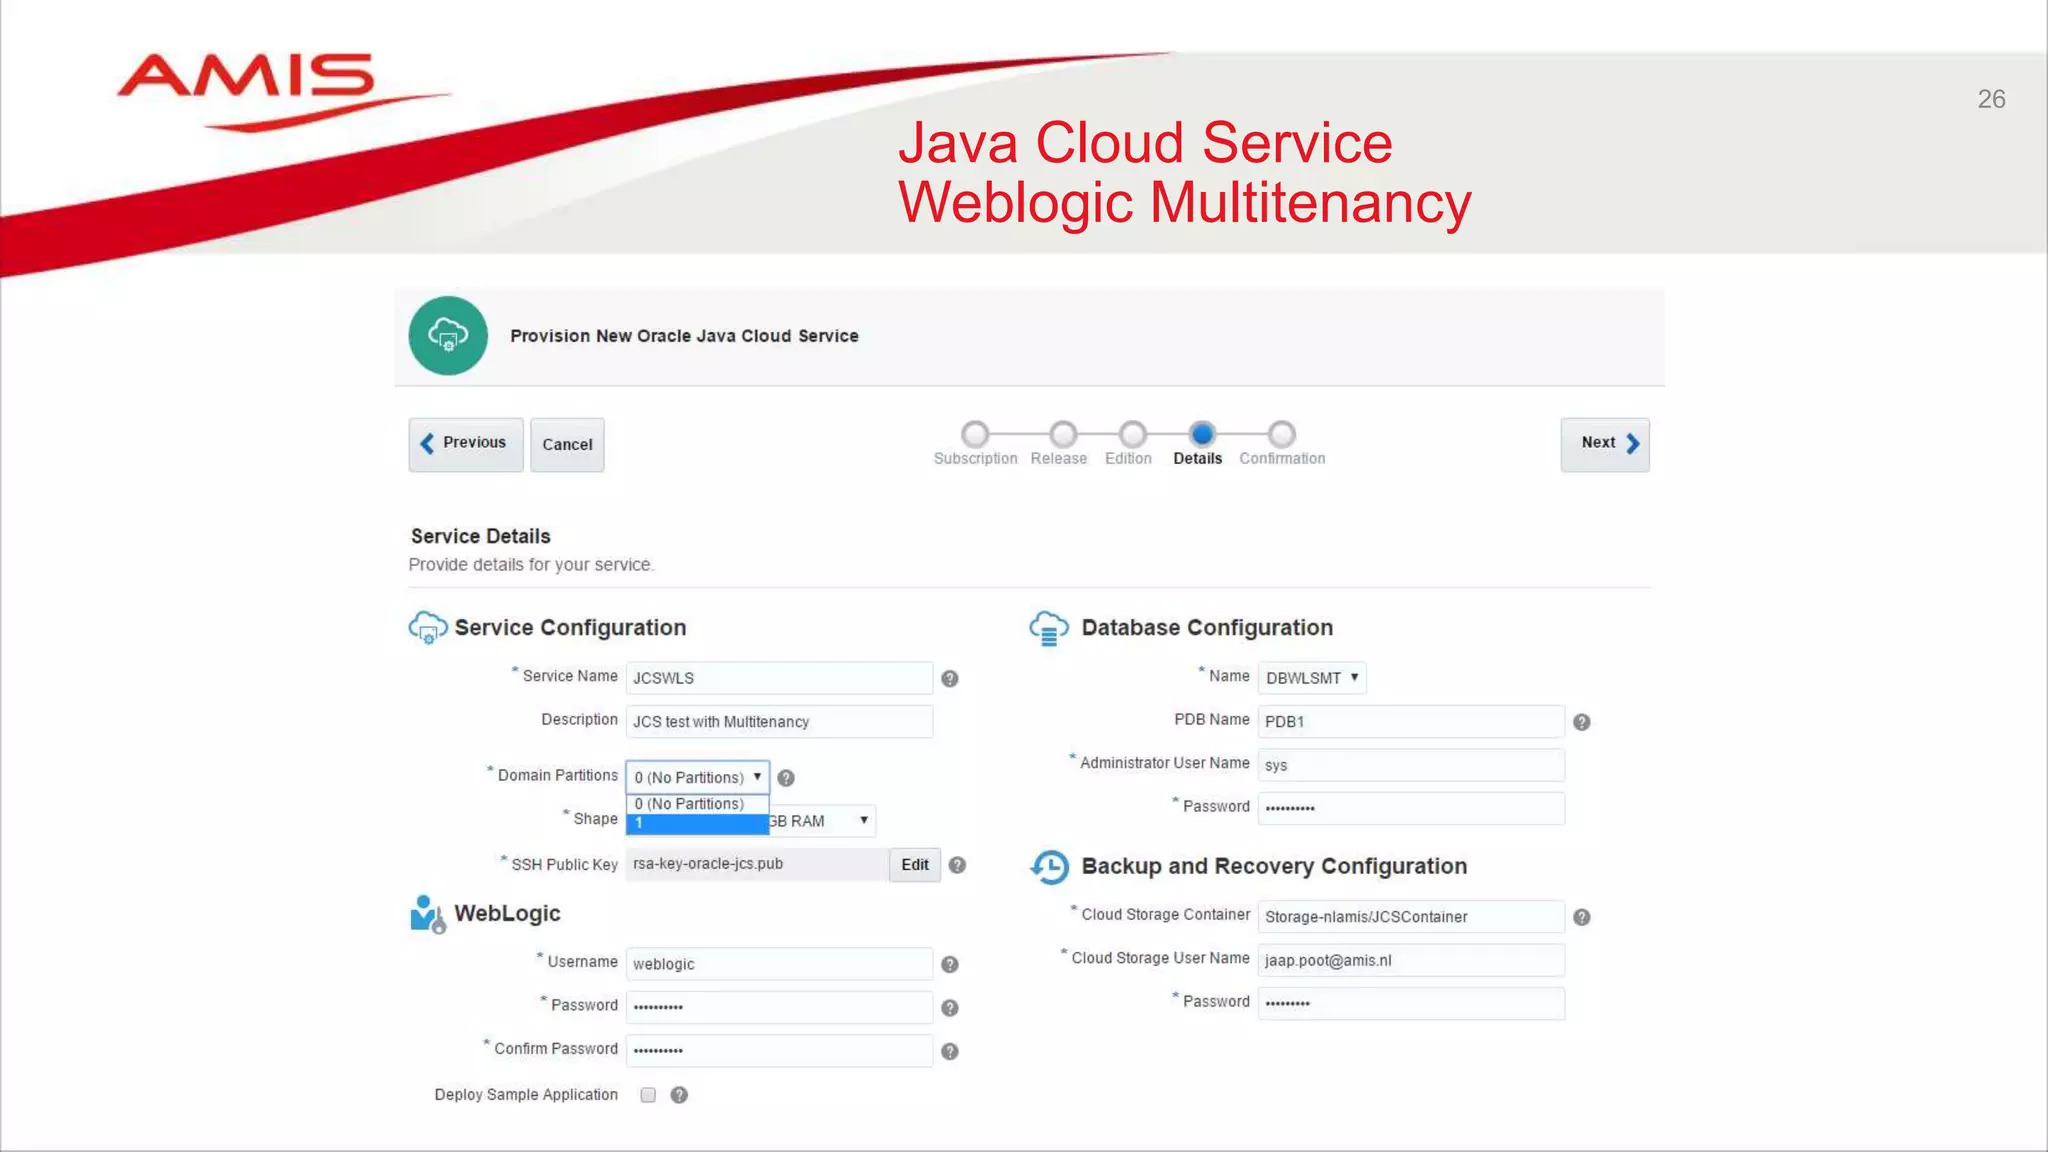The height and width of the screenshot is (1152, 2048).
Task: Focus the cloud storage Password field
Action: [x=1411, y=1003]
